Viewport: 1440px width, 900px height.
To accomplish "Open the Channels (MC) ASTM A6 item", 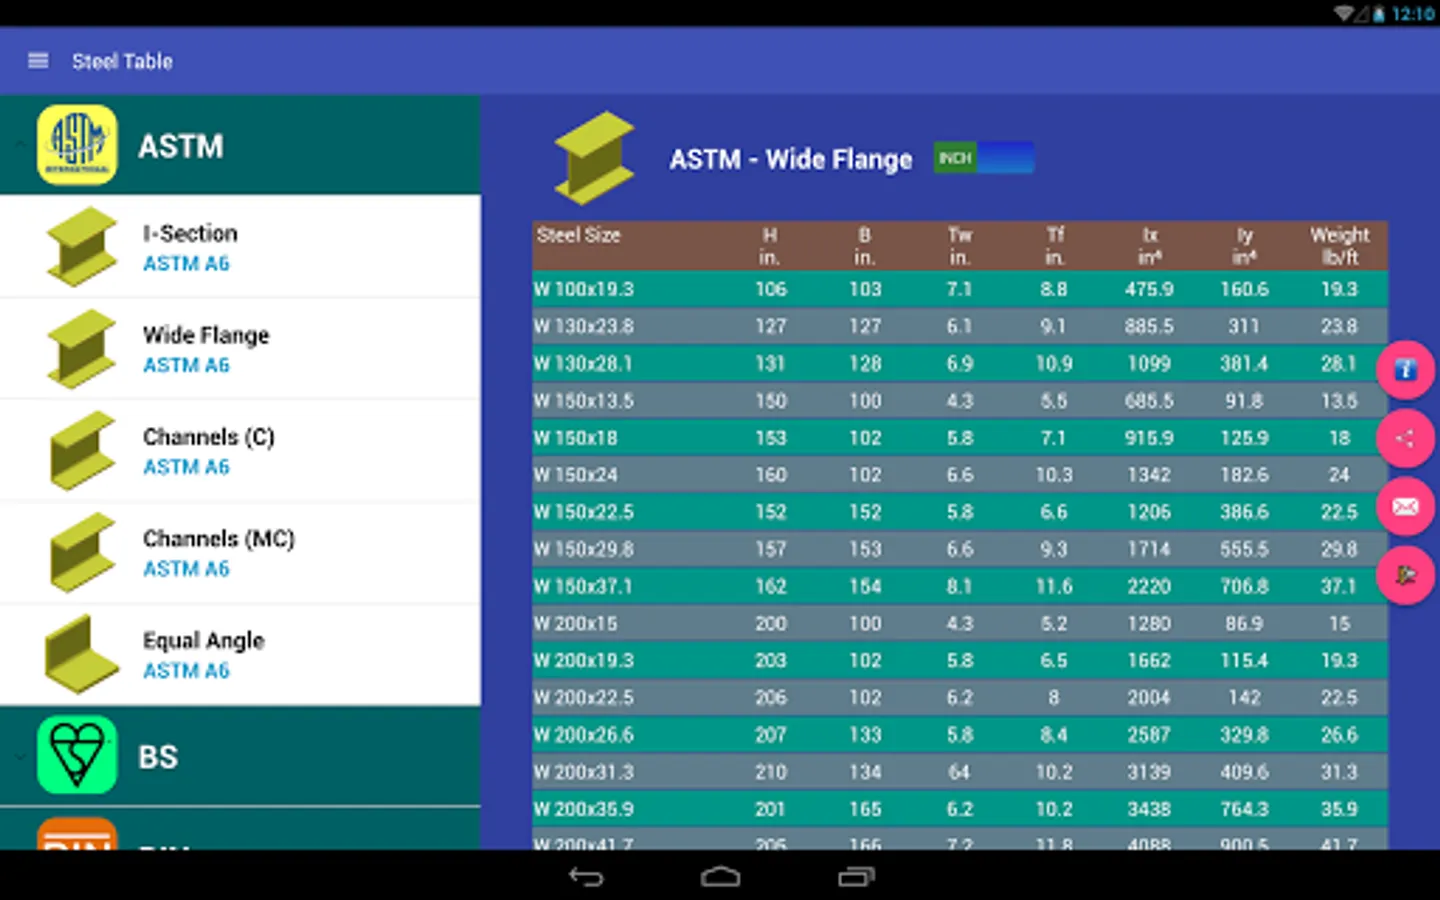I will 240,553.
